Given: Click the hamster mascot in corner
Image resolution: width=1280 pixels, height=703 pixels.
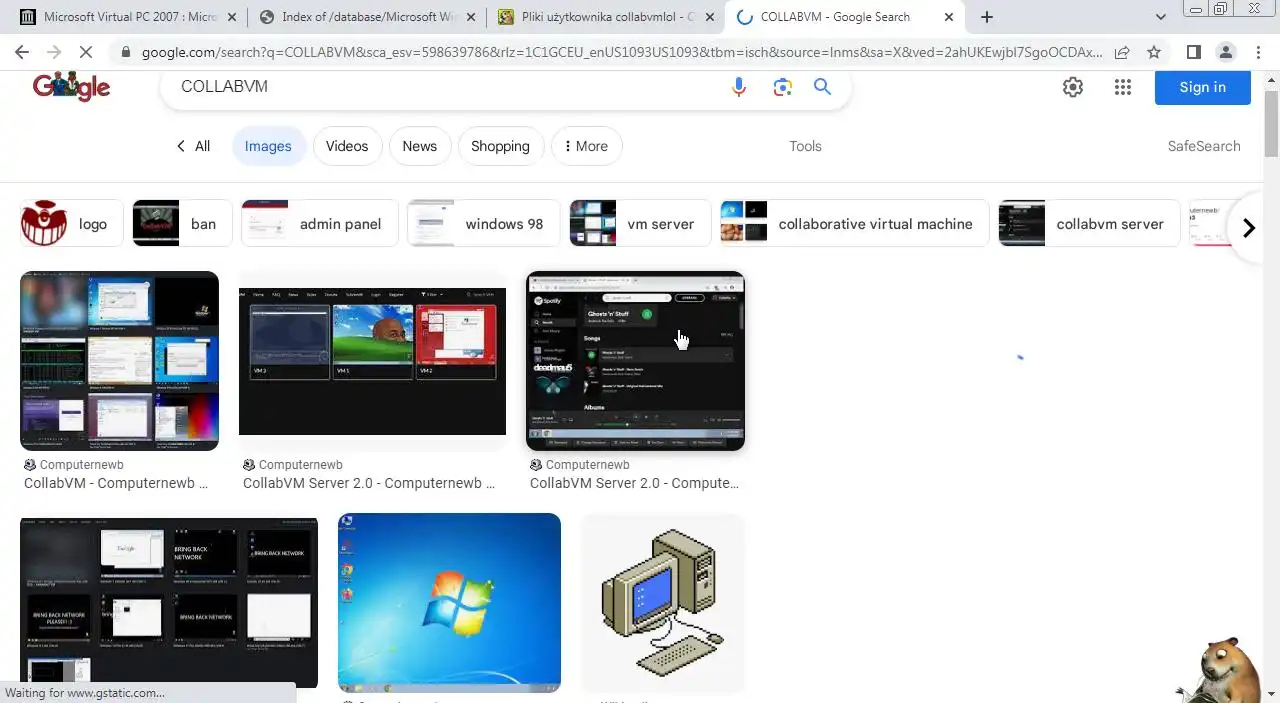Looking at the screenshot, I should [x=1222, y=670].
